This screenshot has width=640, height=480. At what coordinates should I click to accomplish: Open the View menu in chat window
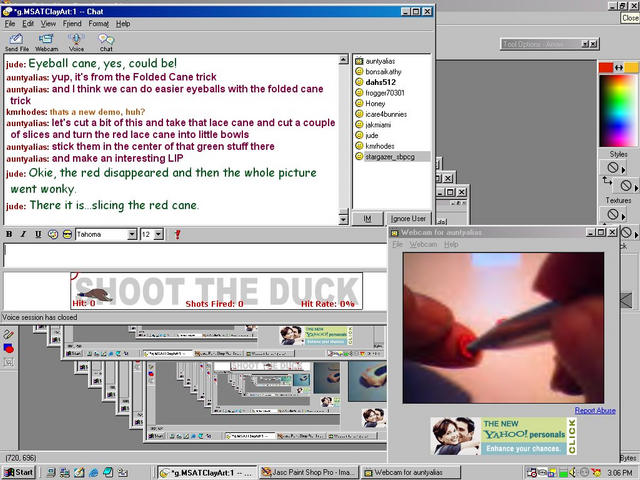(48, 24)
